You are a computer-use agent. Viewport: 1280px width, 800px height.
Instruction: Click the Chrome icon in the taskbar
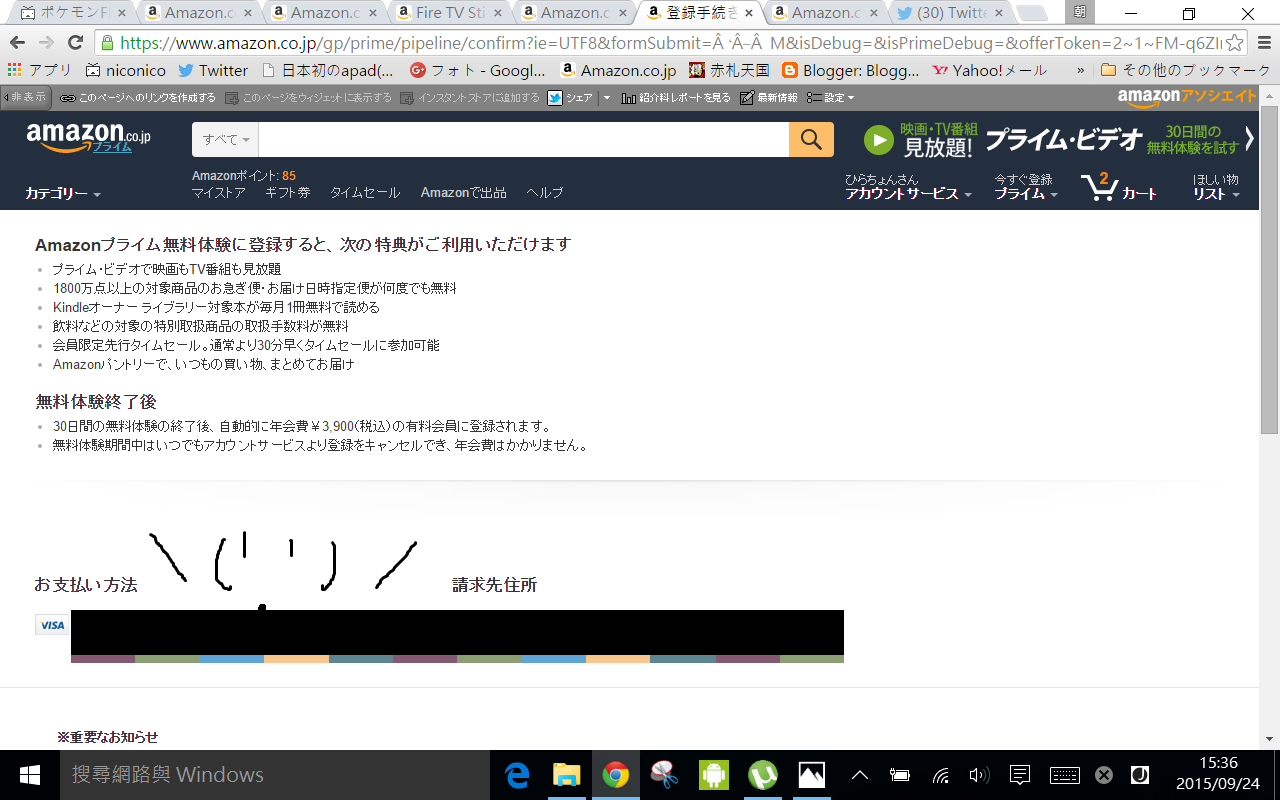[x=615, y=775]
